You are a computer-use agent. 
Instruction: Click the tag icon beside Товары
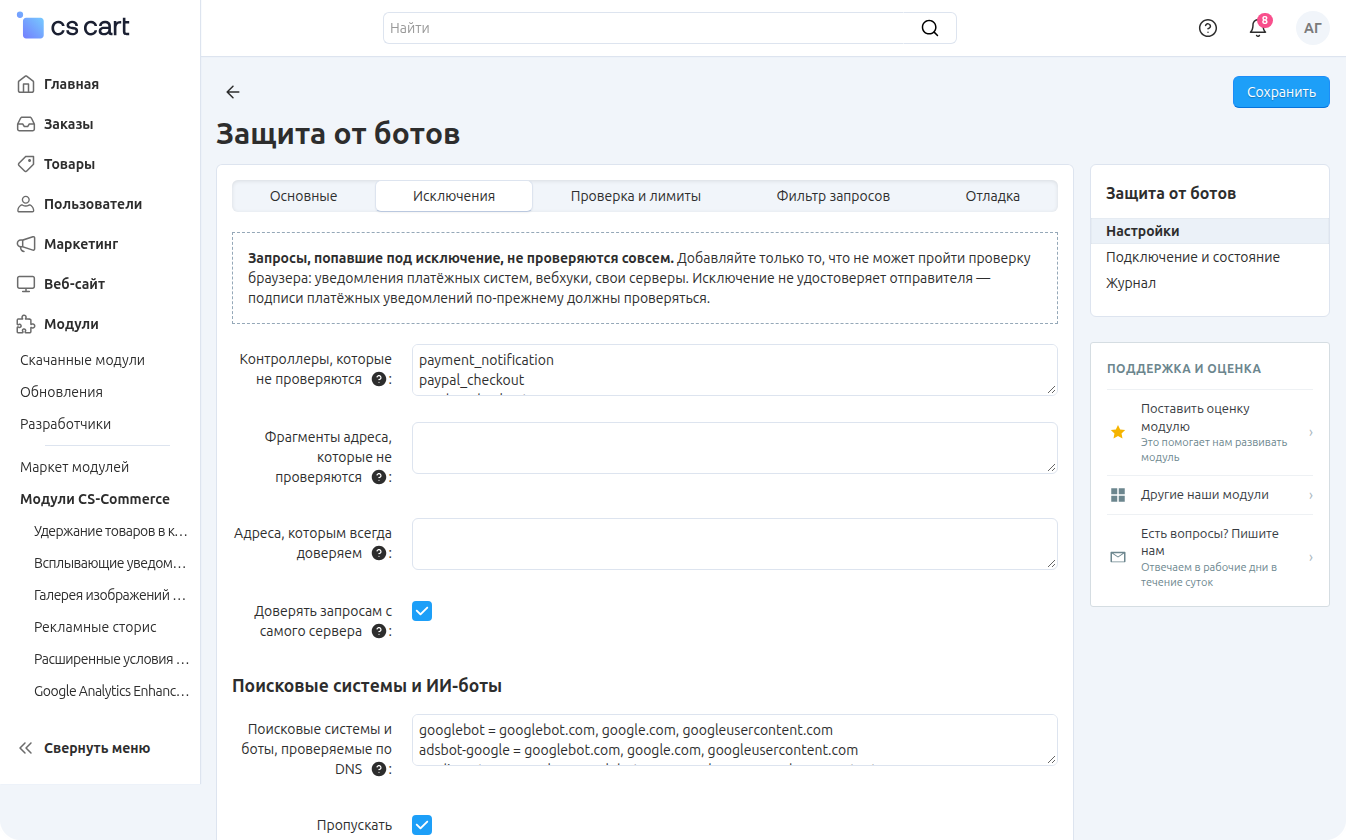click(27, 164)
